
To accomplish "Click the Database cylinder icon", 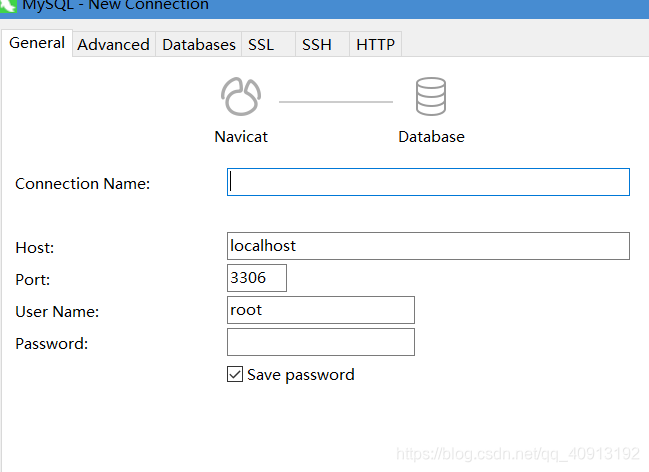I will tap(431, 96).
